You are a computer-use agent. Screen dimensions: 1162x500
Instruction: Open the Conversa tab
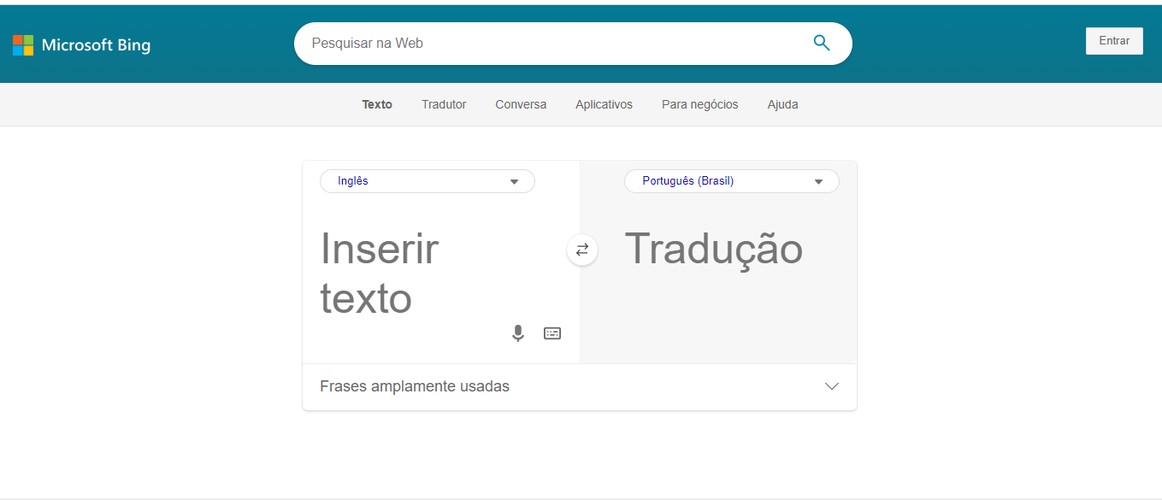pyautogui.click(x=521, y=104)
